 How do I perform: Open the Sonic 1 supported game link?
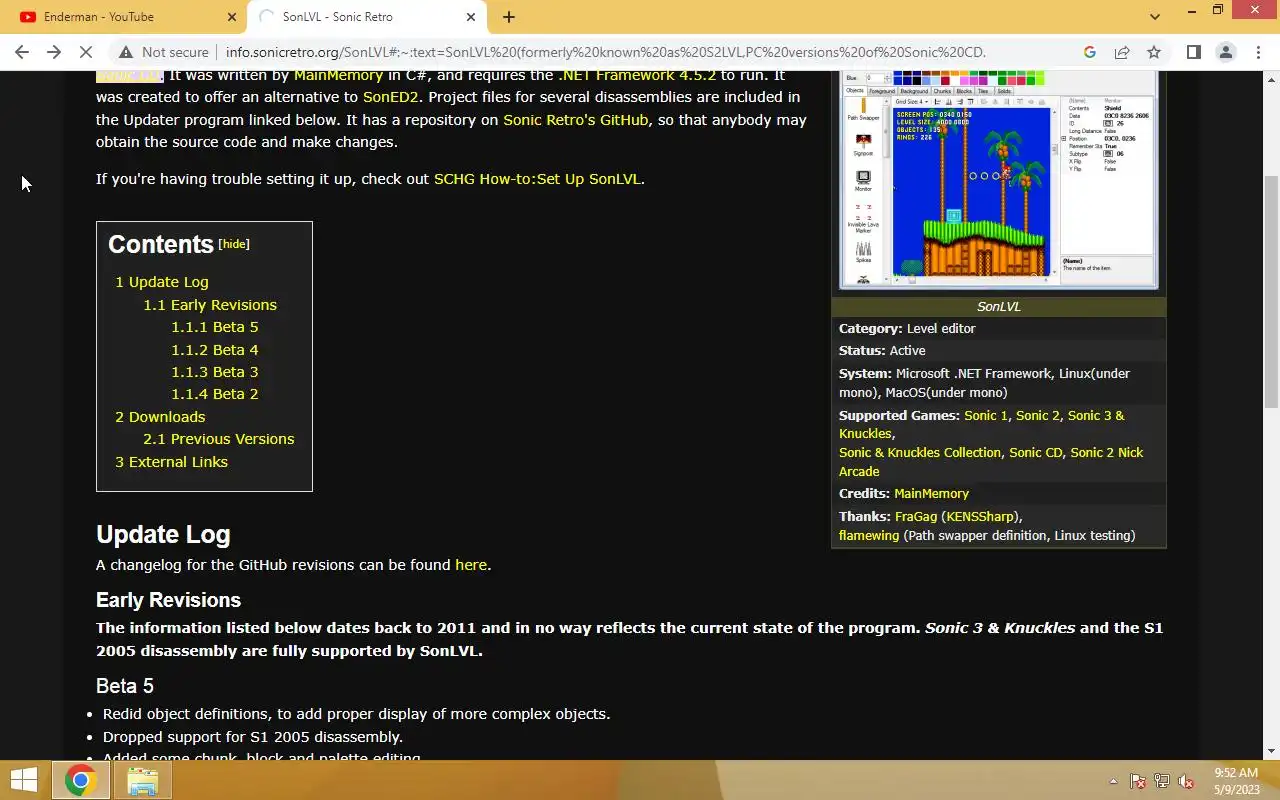click(986, 415)
